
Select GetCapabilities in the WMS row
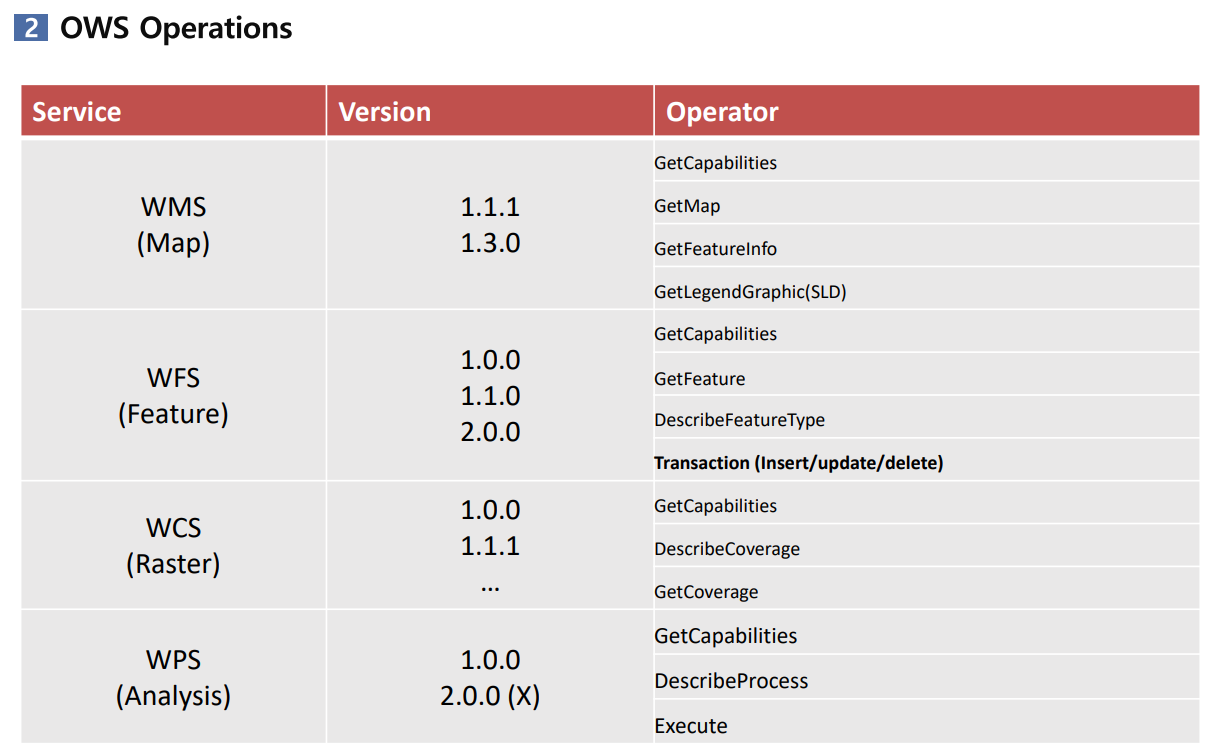pyautogui.click(x=927, y=161)
